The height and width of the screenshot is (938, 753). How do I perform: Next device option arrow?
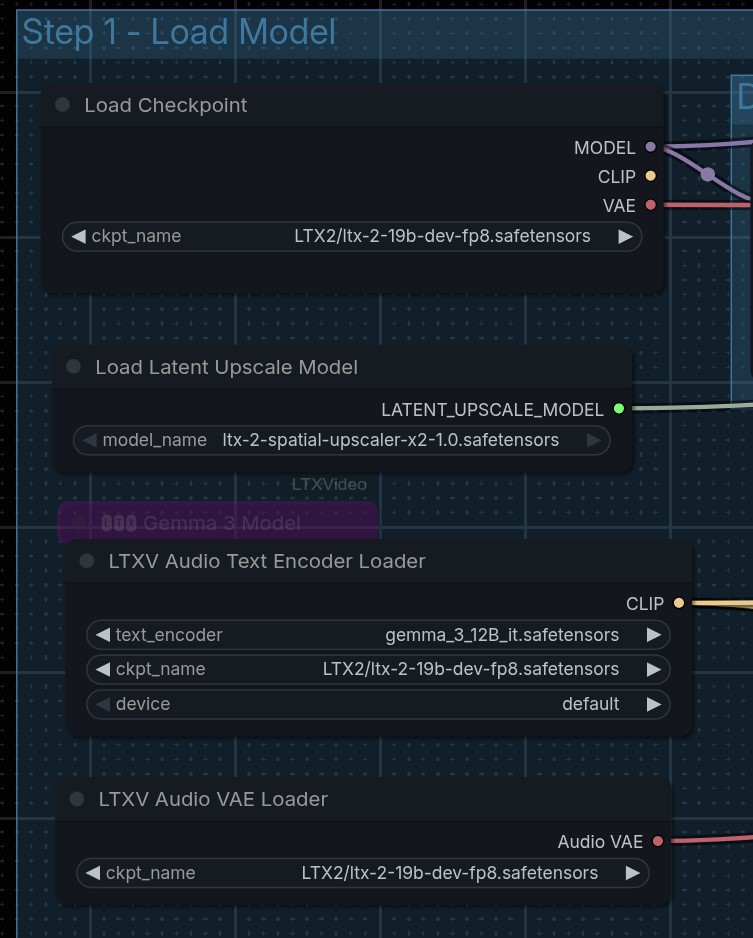click(x=654, y=704)
